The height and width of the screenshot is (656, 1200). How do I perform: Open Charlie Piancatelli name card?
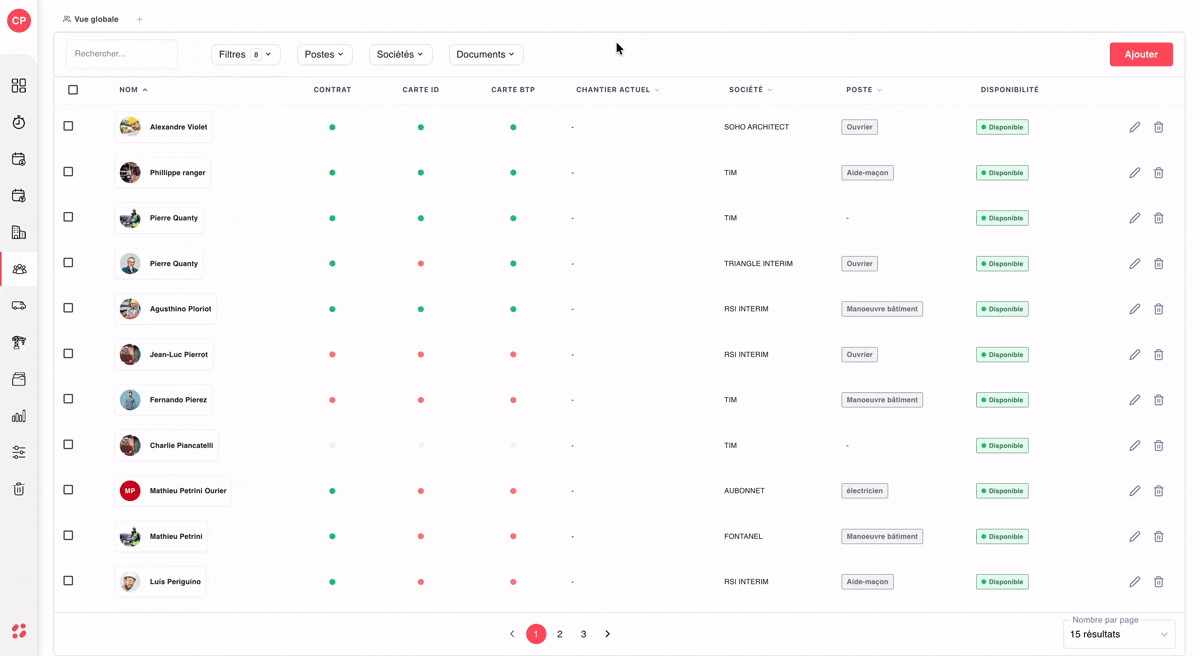click(x=166, y=445)
